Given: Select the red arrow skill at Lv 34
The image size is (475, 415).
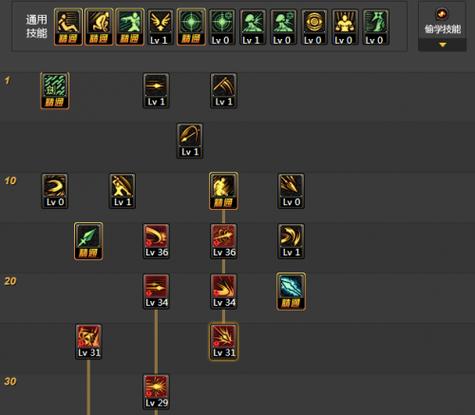Looking at the screenshot, I should tap(156, 292).
